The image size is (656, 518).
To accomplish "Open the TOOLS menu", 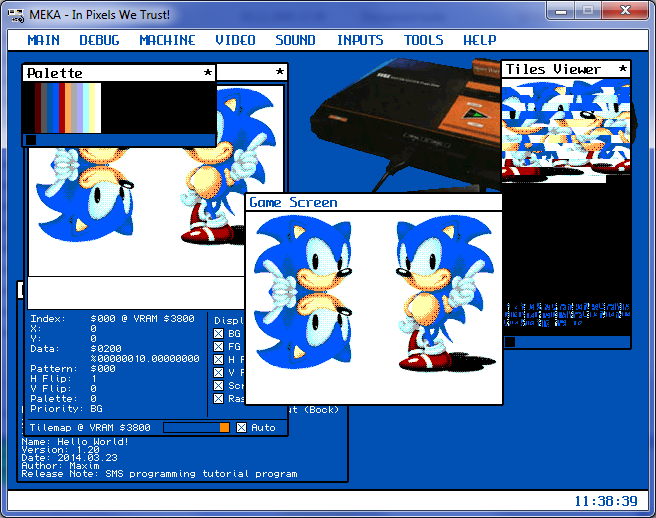I will (x=423, y=40).
